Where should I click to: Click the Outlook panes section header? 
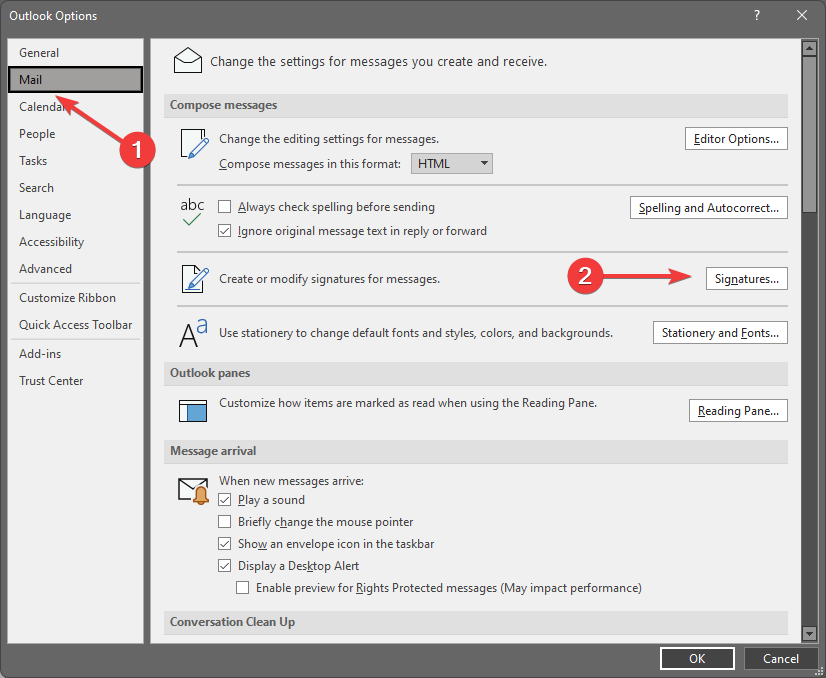[x=476, y=373]
